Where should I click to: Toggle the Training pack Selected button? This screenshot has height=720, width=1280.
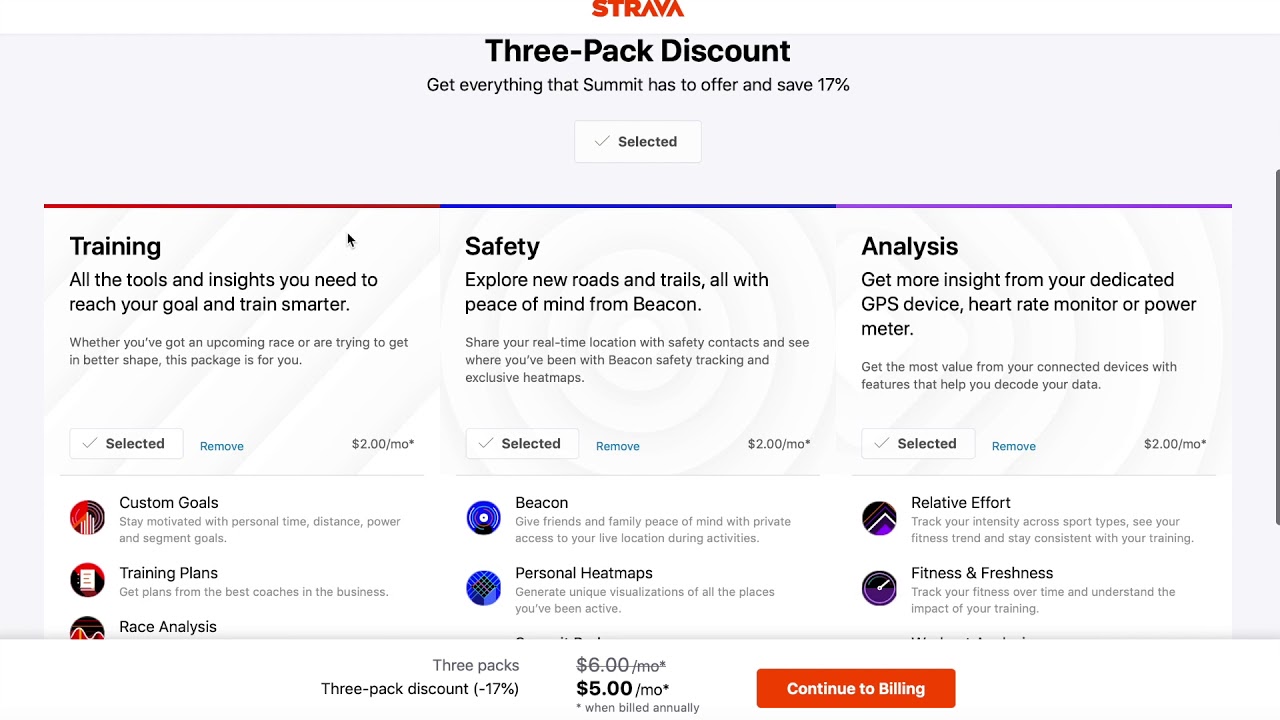(126, 444)
